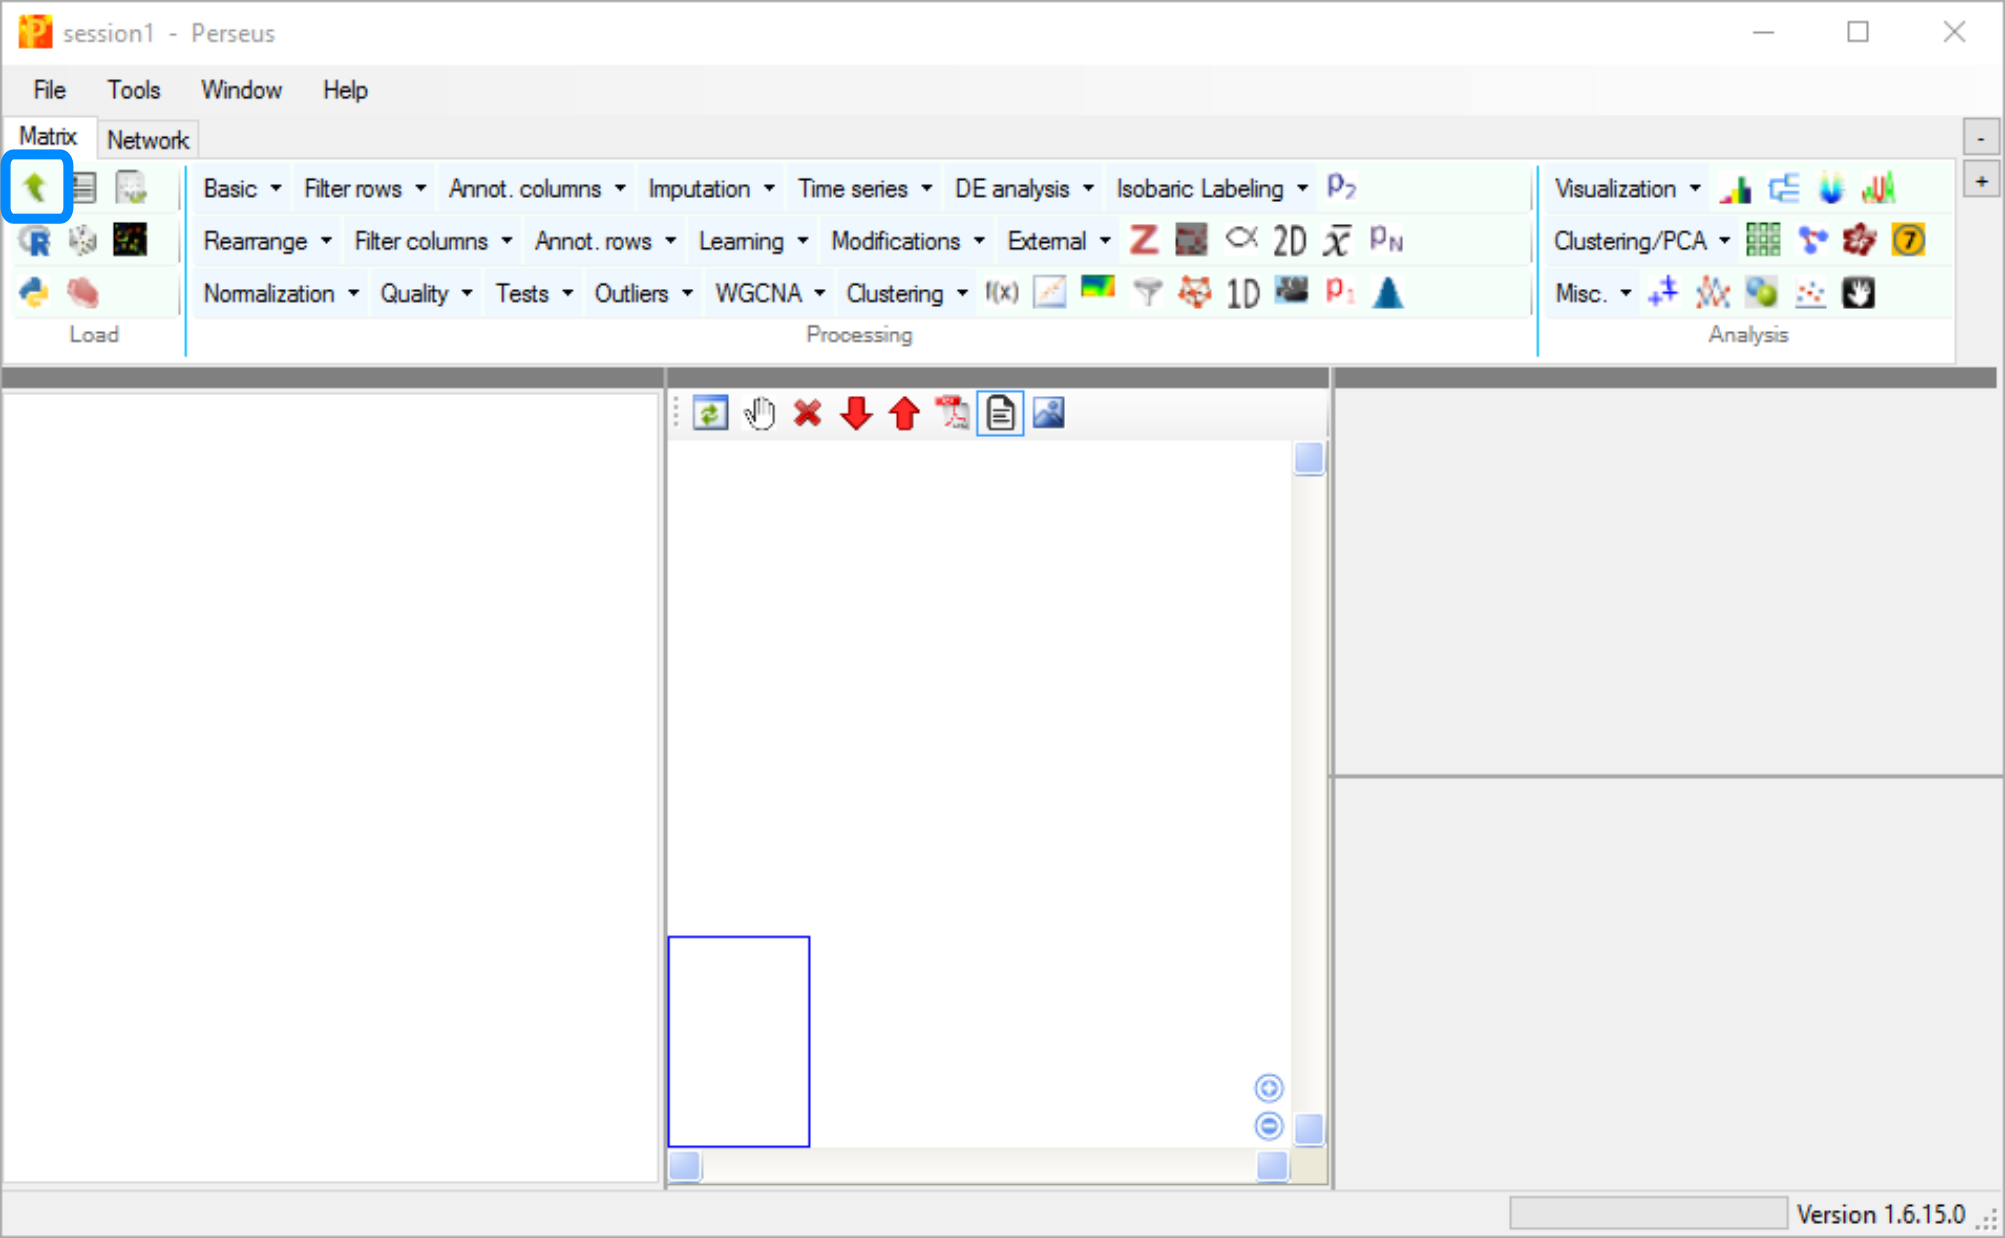The image size is (2005, 1238).
Task: Expand ribbon with the plus button
Action: point(1980,181)
